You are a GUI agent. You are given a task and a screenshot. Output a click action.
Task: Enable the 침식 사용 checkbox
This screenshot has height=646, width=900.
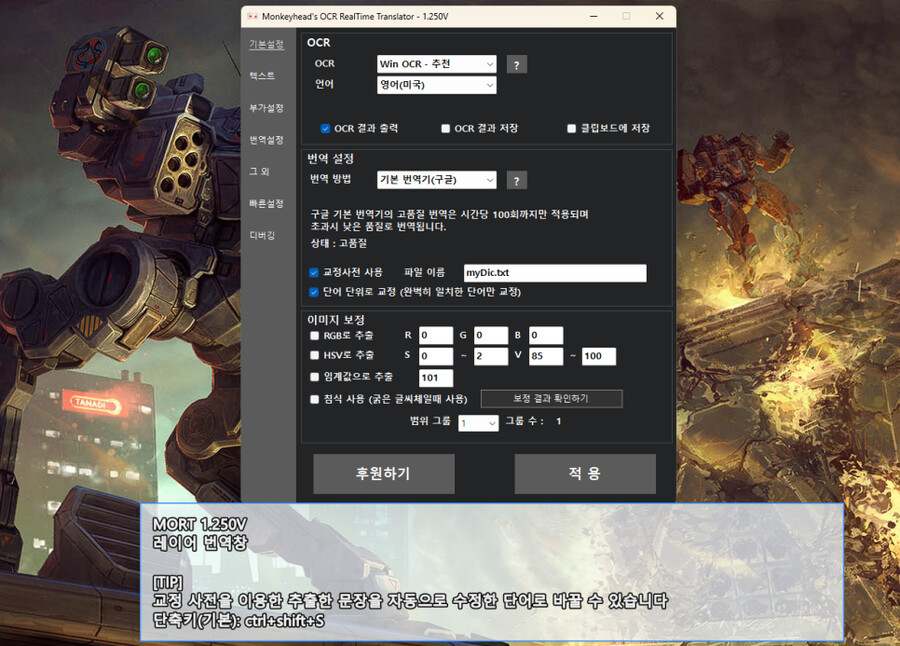point(315,399)
